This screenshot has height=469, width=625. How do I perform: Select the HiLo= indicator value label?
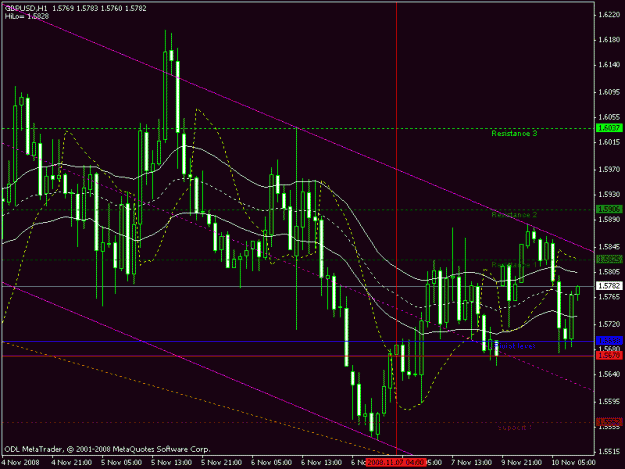pos(27,16)
